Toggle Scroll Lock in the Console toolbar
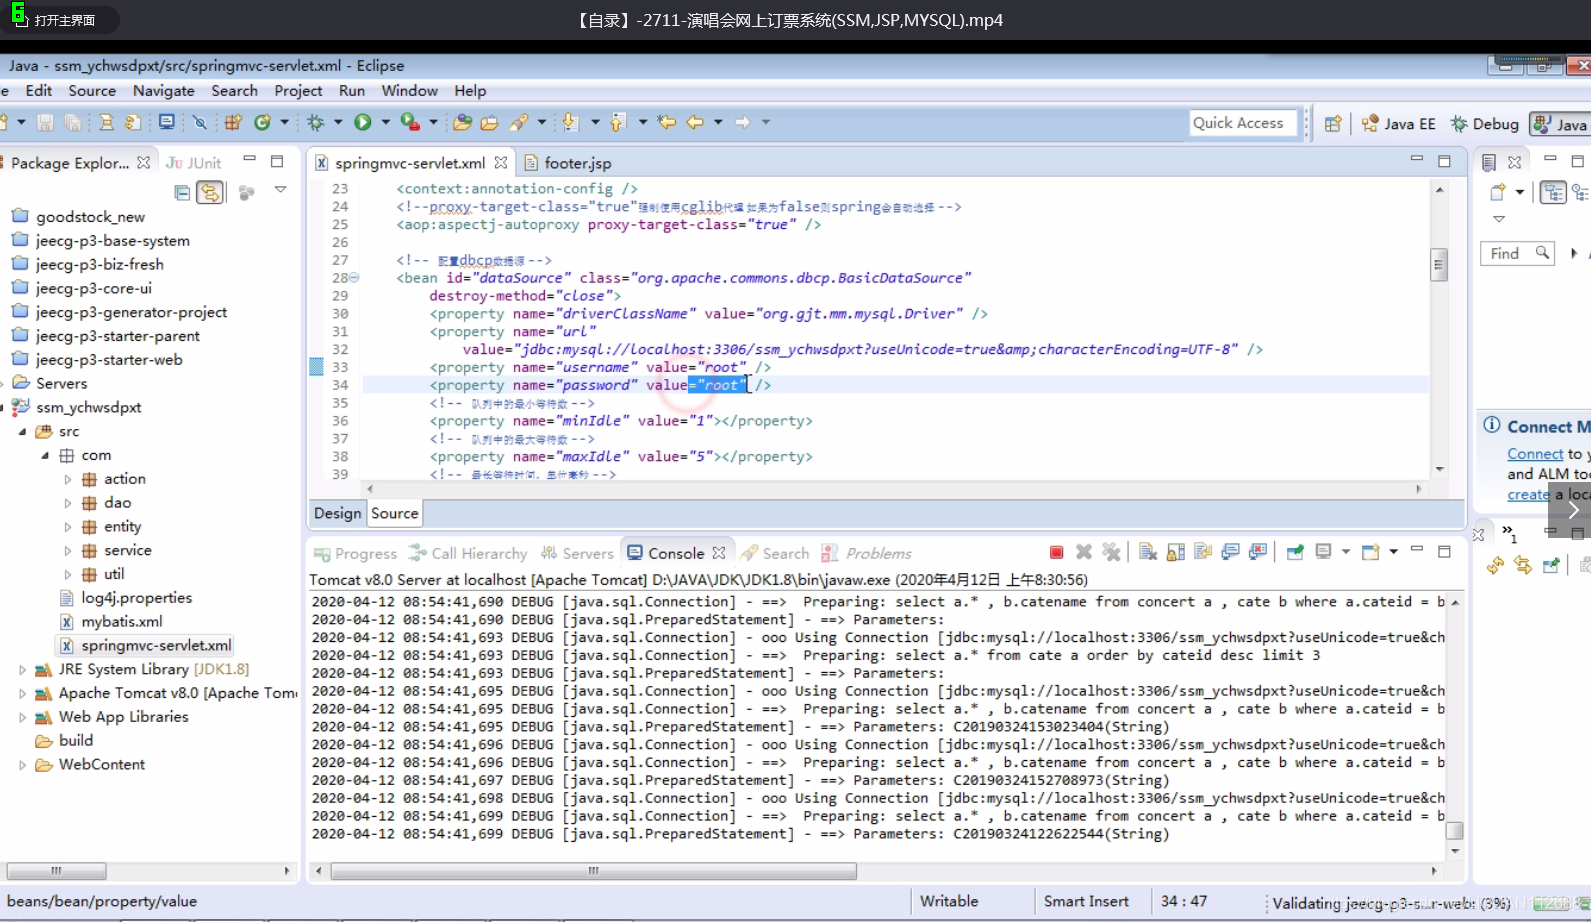This screenshot has width=1591, height=922. [1176, 553]
